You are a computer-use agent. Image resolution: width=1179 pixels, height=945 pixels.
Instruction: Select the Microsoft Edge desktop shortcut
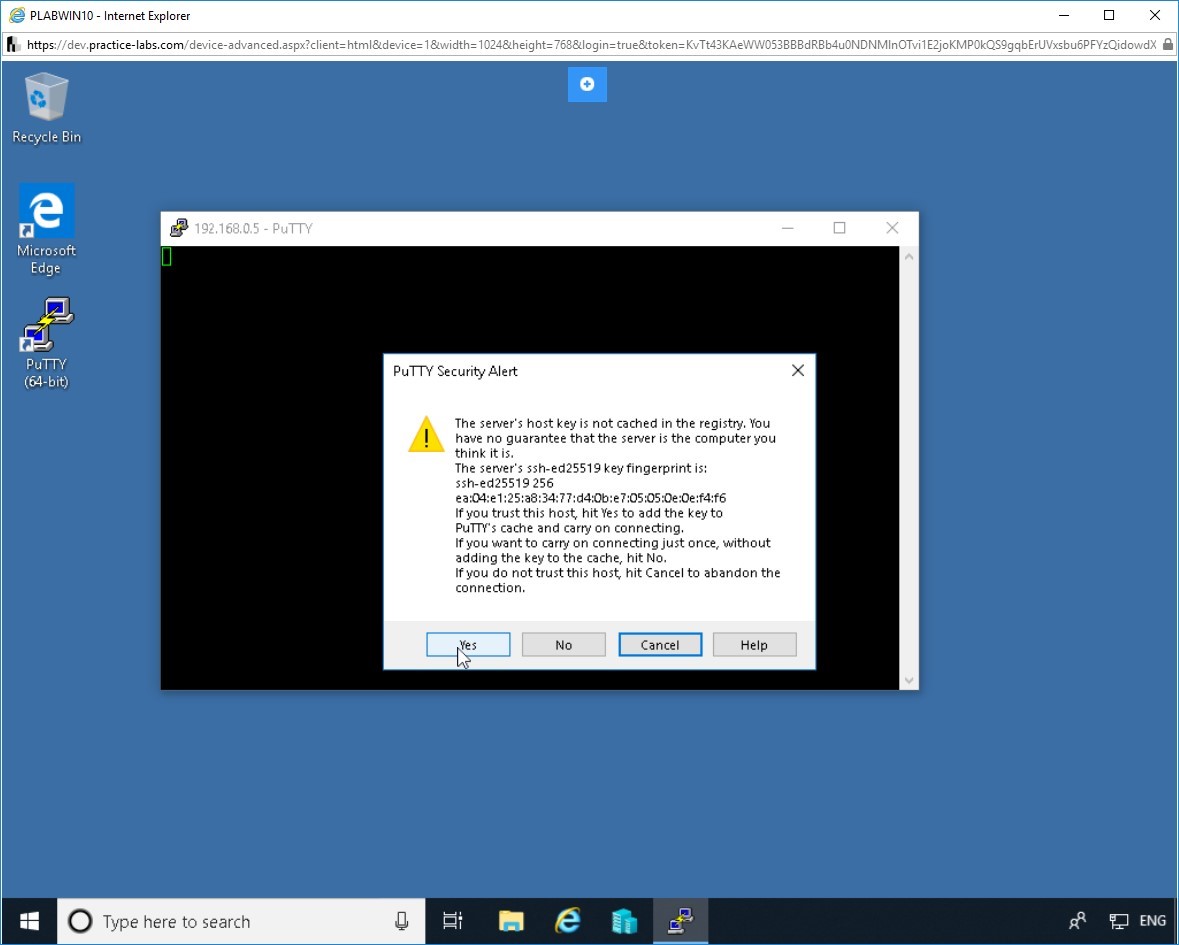tap(47, 229)
